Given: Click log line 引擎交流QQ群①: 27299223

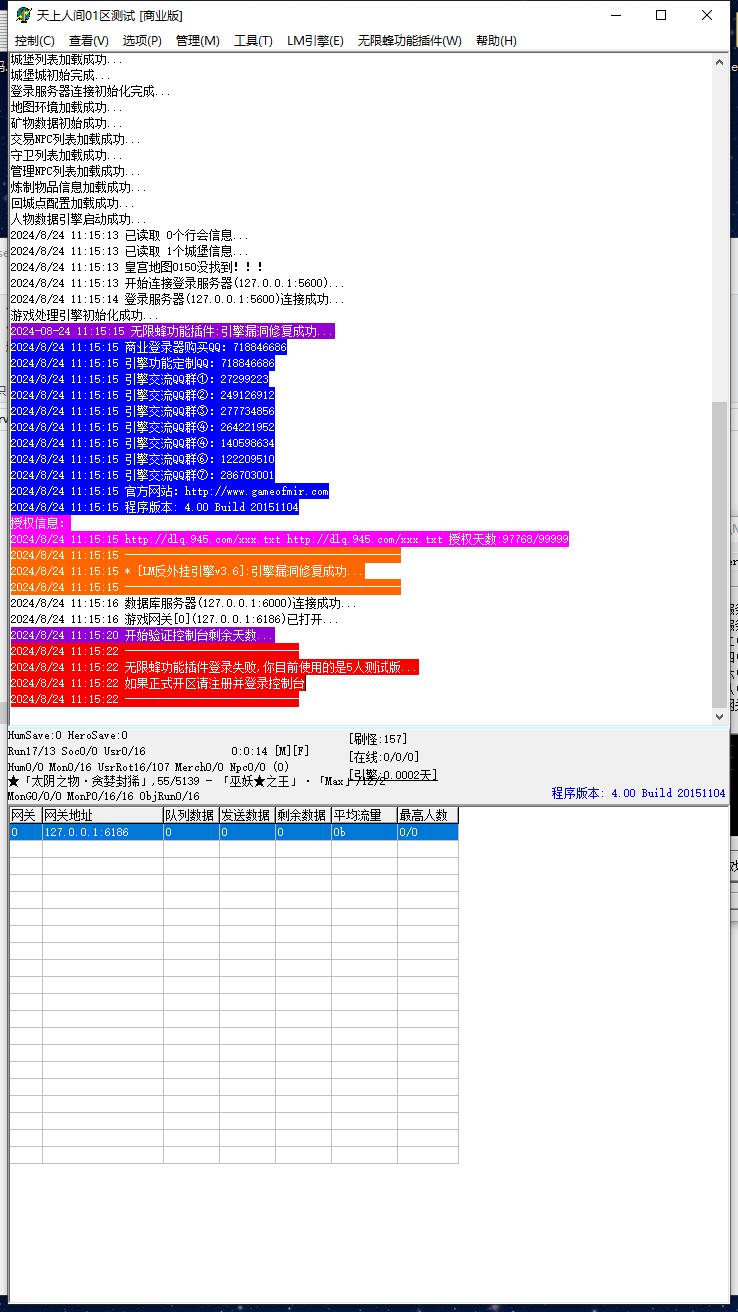Looking at the screenshot, I should (139, 379).
